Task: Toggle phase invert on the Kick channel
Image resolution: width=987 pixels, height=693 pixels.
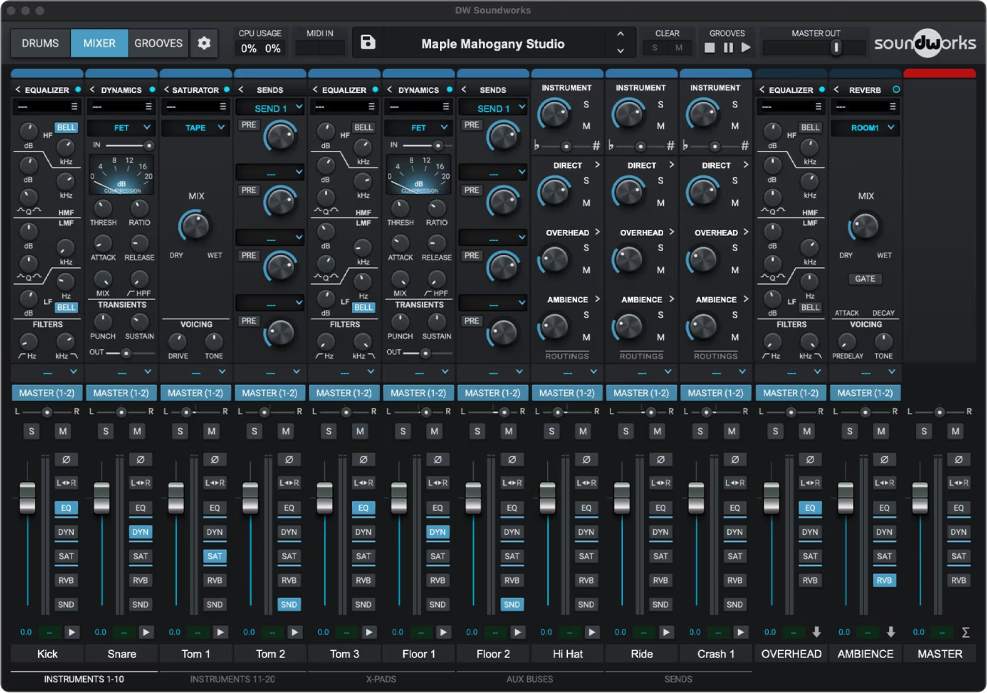Action: (67, 460)
